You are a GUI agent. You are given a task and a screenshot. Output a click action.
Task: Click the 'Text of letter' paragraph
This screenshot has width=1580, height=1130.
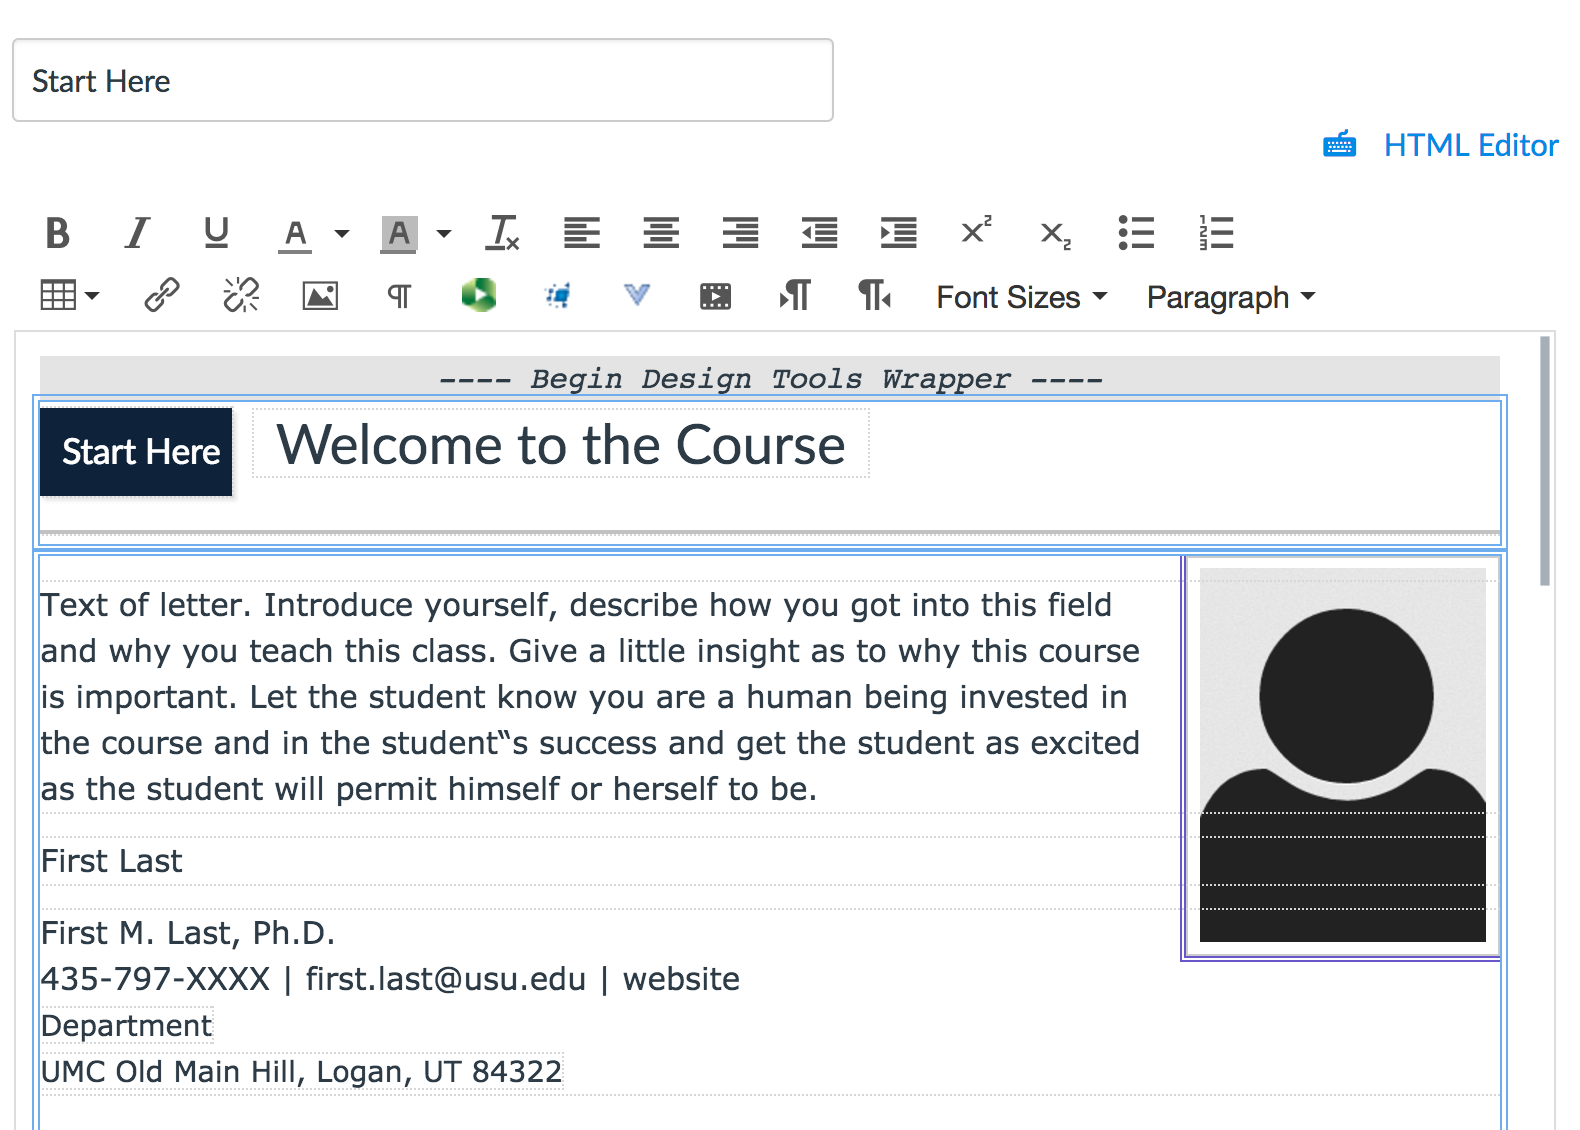point(590,697)
